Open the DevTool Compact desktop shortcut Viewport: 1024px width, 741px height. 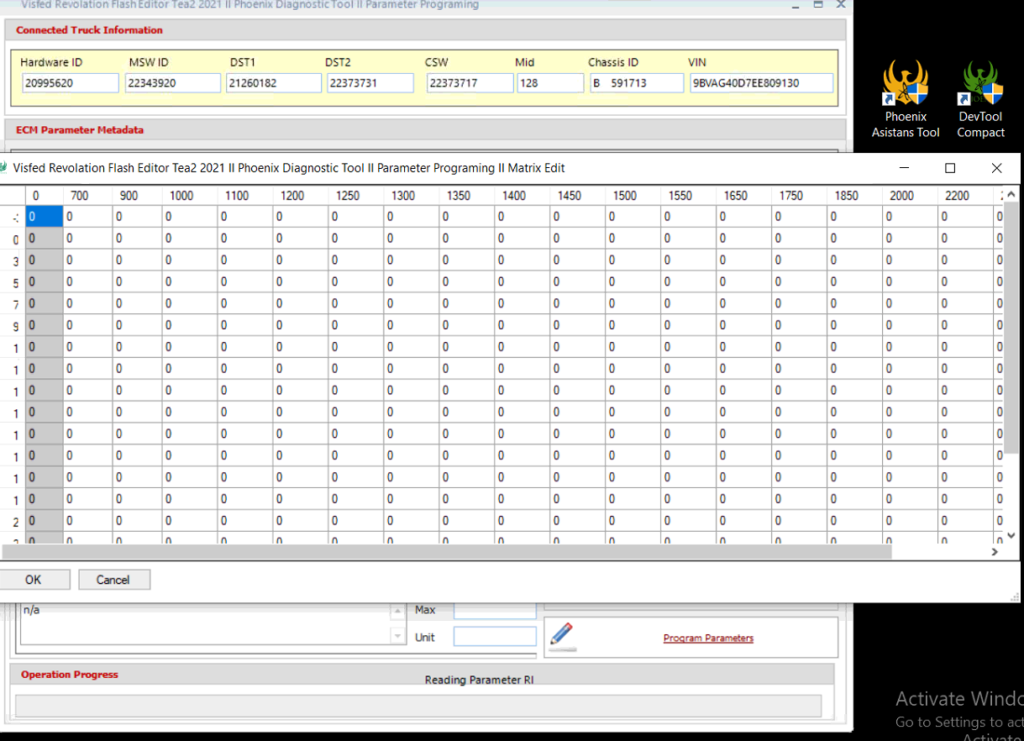980,99
